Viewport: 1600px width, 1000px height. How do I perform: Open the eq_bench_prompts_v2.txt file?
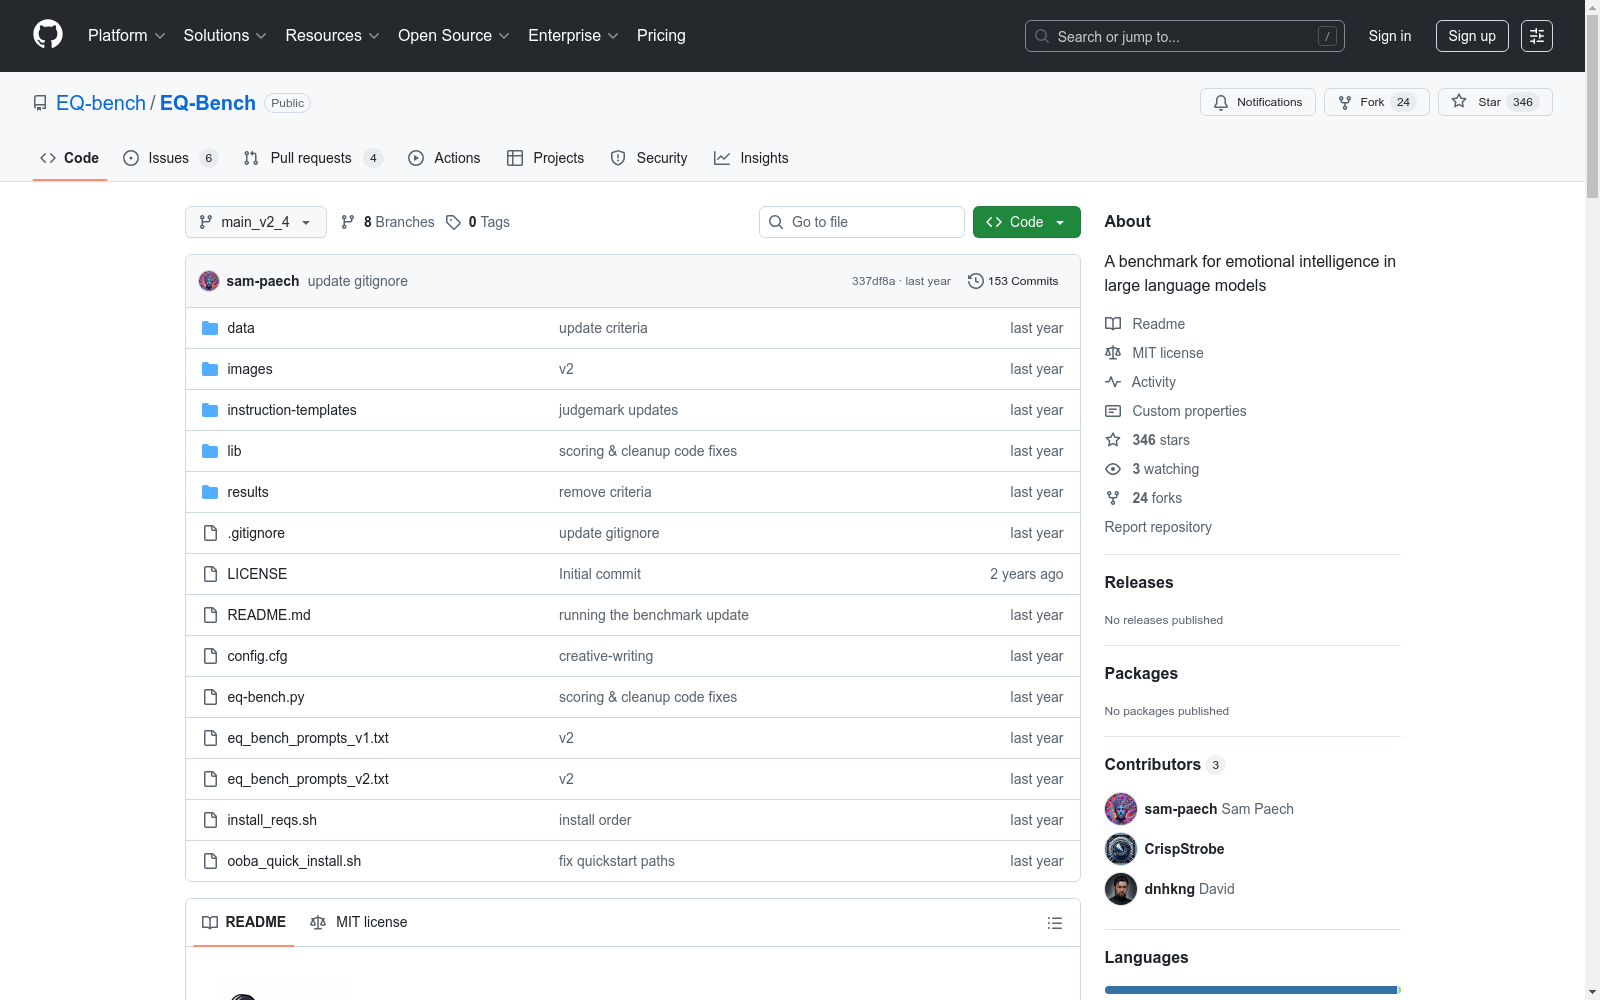[x=308, y=779]
